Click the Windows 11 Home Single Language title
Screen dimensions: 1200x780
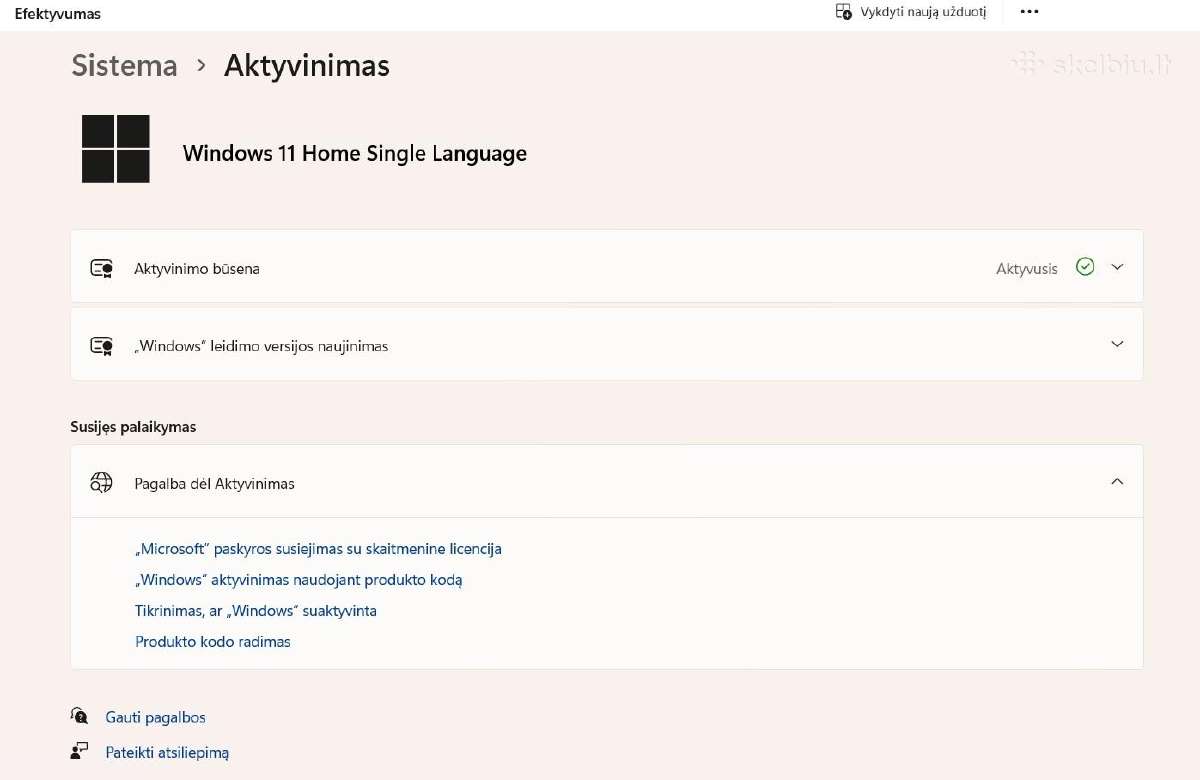click(x=355, y=154)
